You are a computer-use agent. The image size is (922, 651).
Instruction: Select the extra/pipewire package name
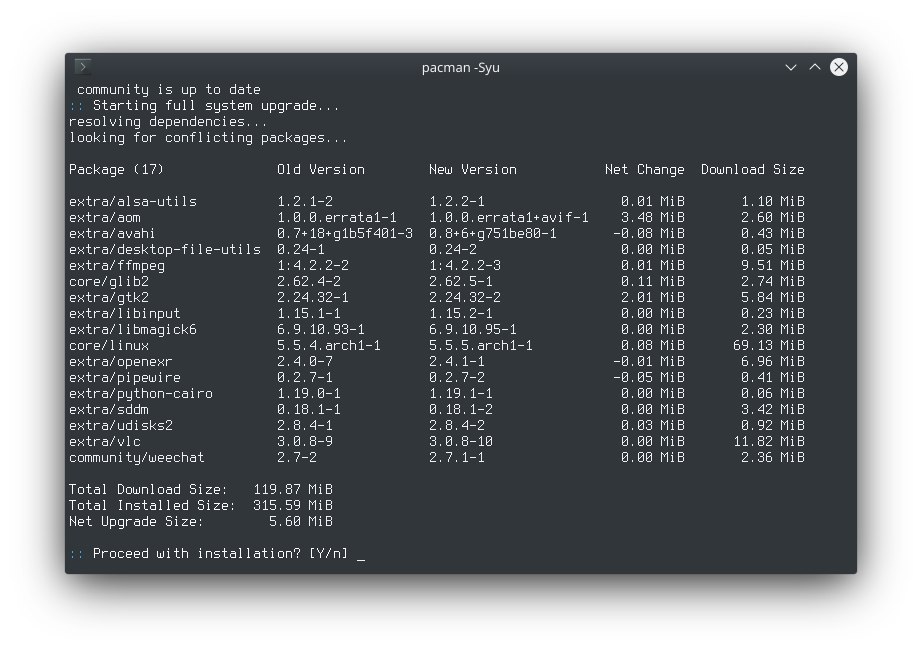click(125, 378)
